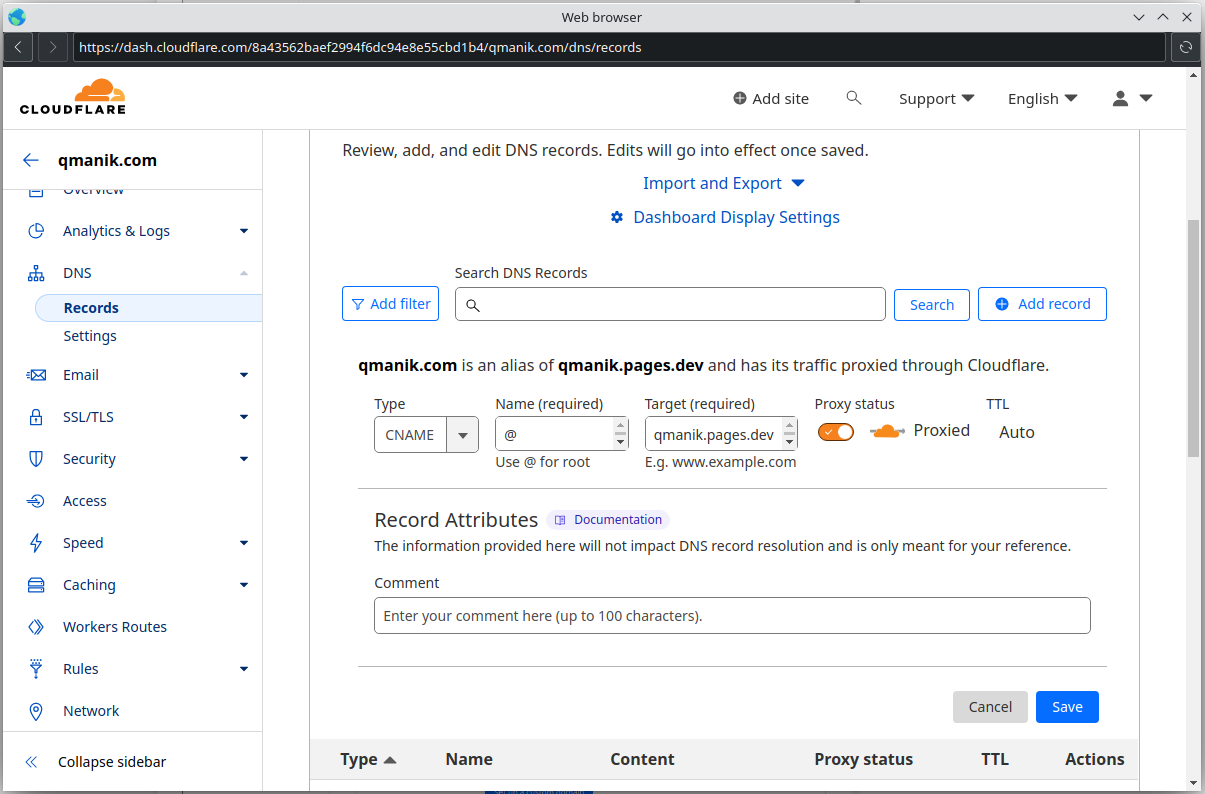
Task: Open the English language dropdown
Action: point(1042,98)
